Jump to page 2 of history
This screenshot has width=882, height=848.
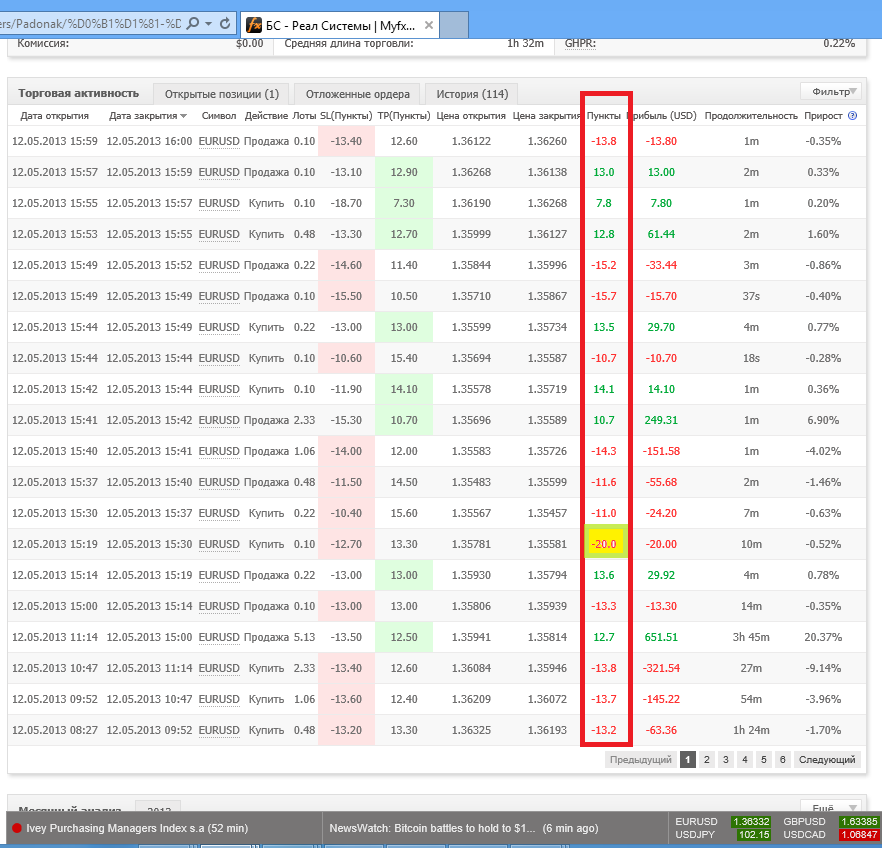point(706,760)
